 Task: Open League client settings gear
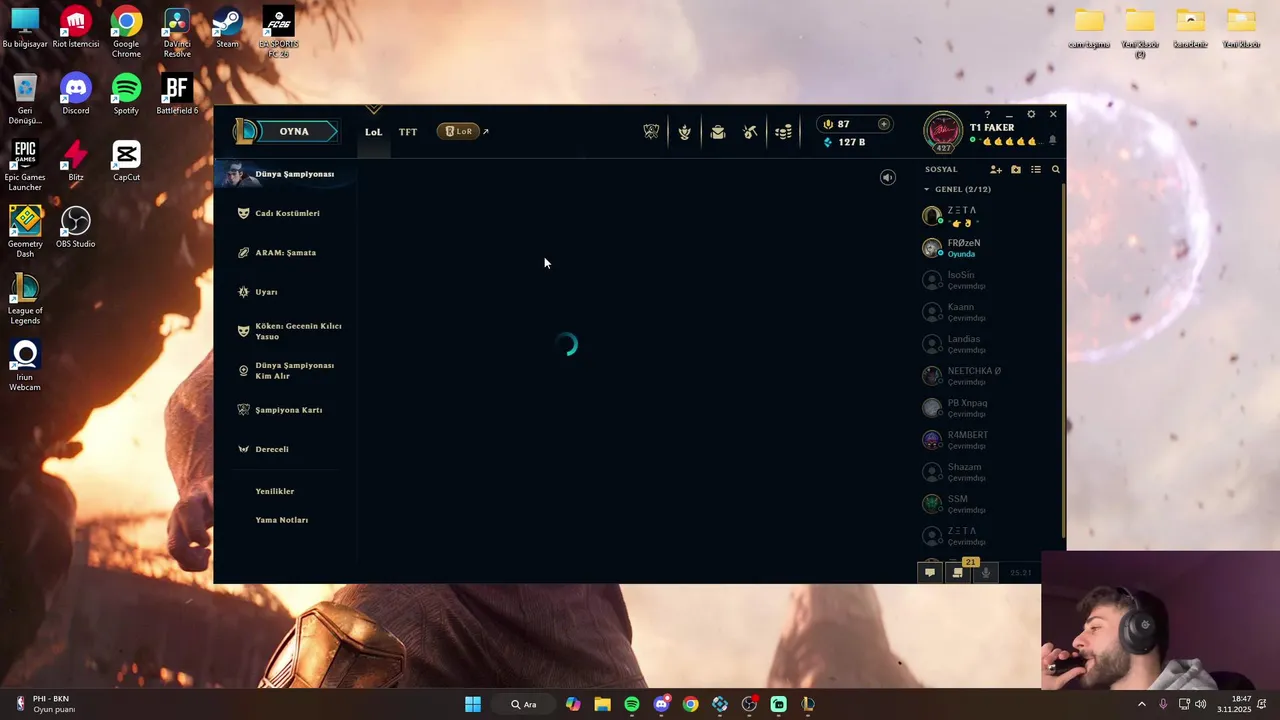(x=1031, y=114)
